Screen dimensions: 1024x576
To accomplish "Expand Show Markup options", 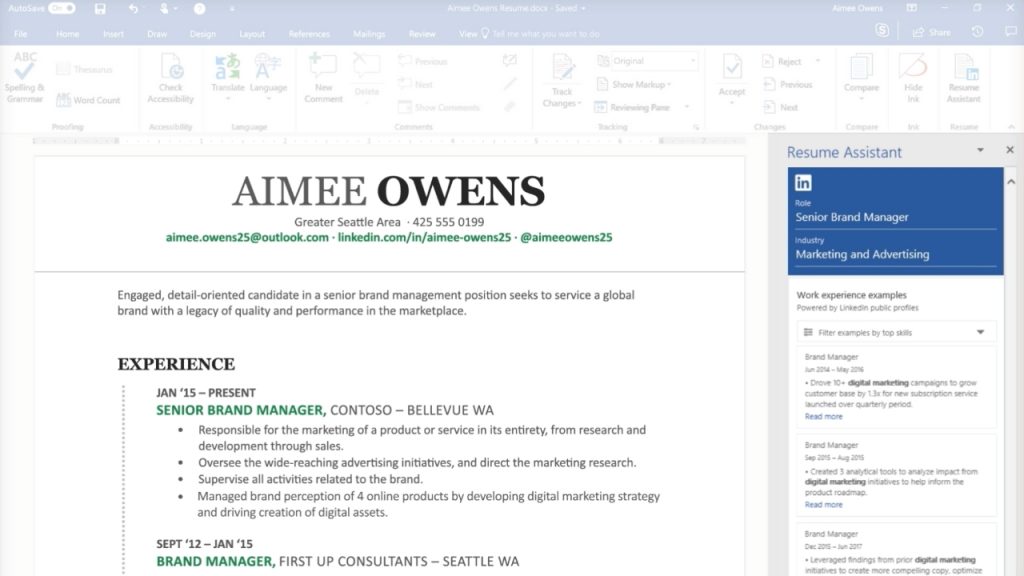I will click(x=634, y=84).
